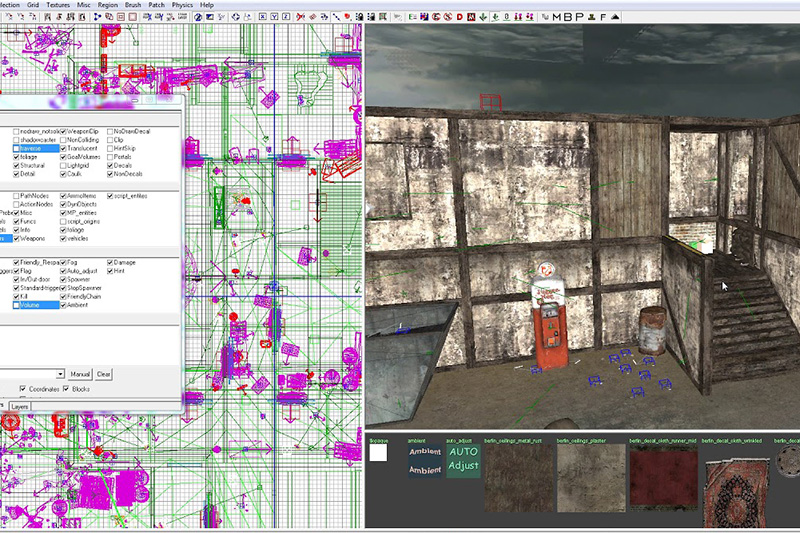The image size is (800, 533).
Task: Click the dark monitor camera view icon
Action: [210, 17]
